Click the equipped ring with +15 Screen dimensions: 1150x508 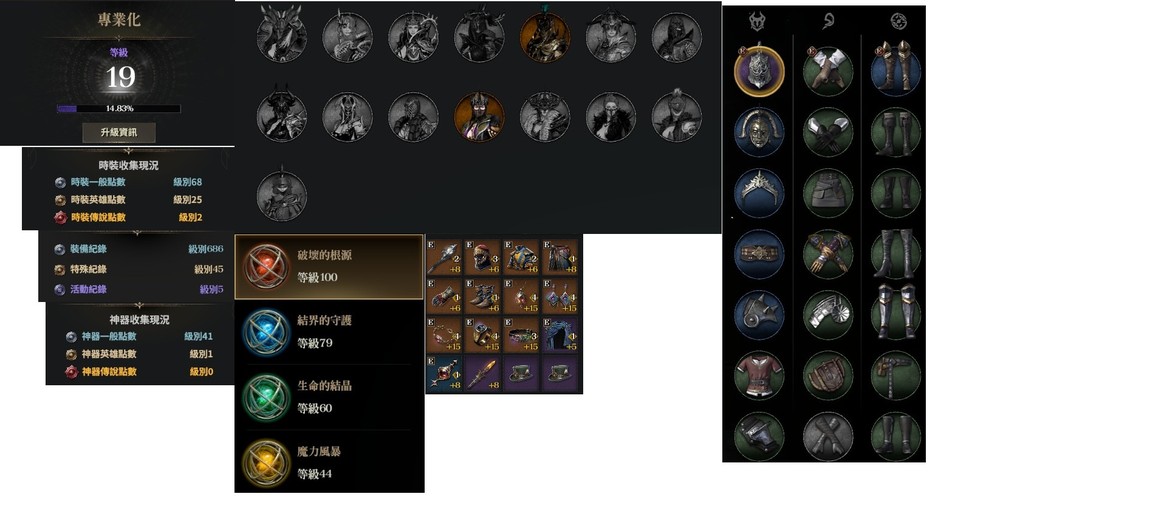(x=483, y=334)
